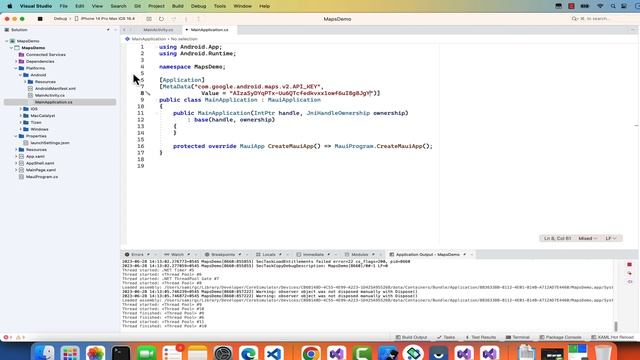Screen dimensions: 640x360
Task: Click the Finder icon in the dock
Action: point(44,353)
